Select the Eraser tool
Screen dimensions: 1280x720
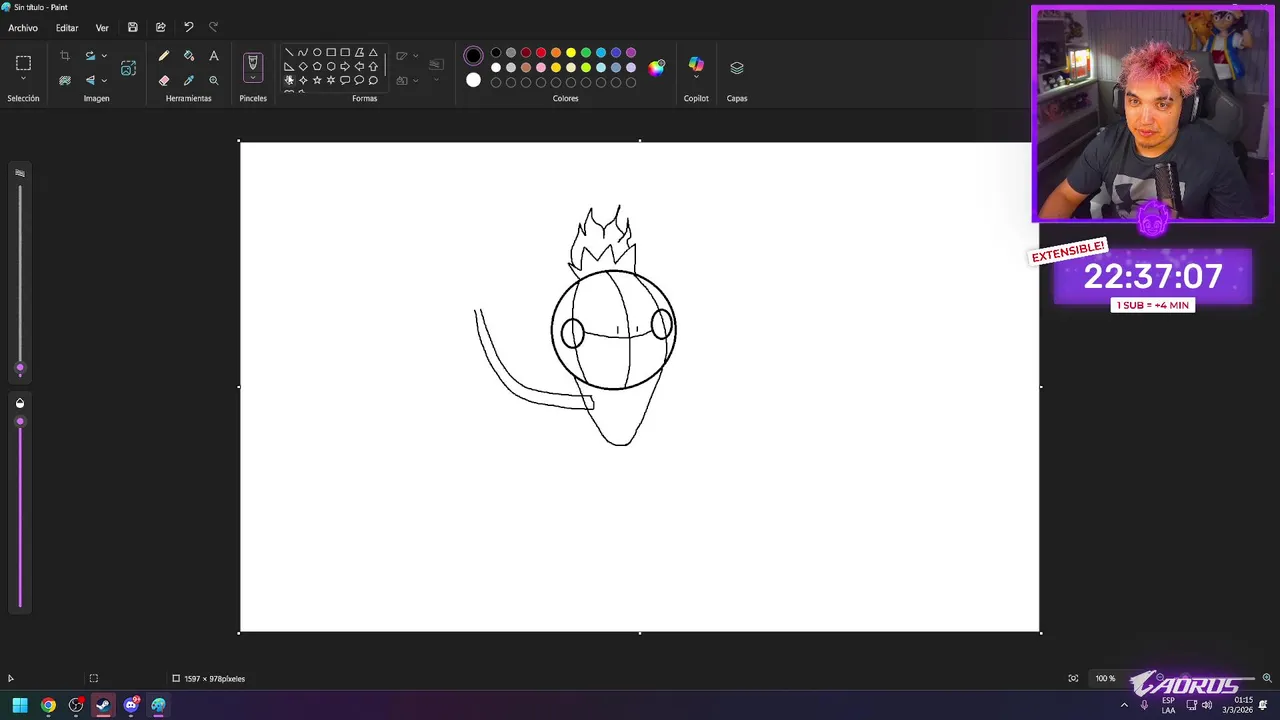164,80
